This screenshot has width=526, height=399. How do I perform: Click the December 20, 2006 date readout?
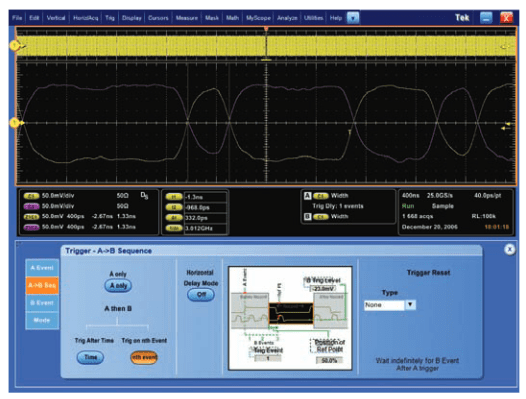point(429,227)
